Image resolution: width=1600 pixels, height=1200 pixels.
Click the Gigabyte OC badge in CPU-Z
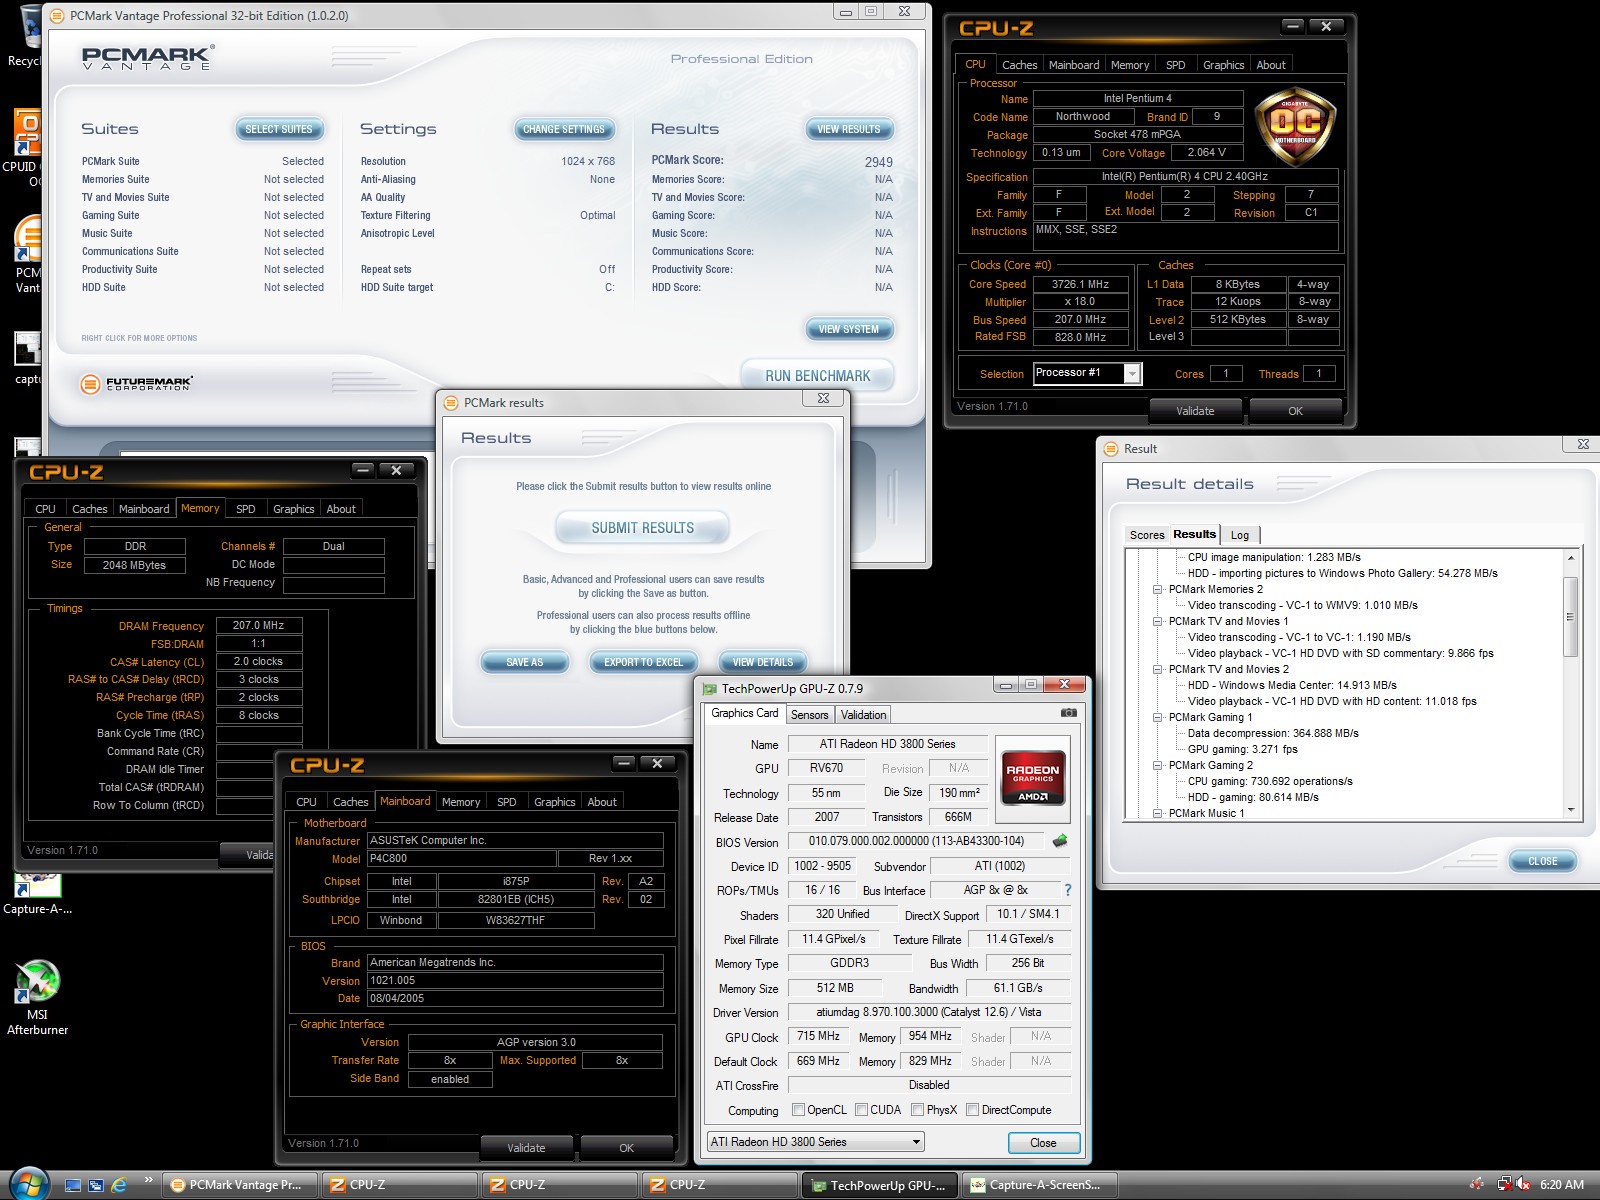1295,128
